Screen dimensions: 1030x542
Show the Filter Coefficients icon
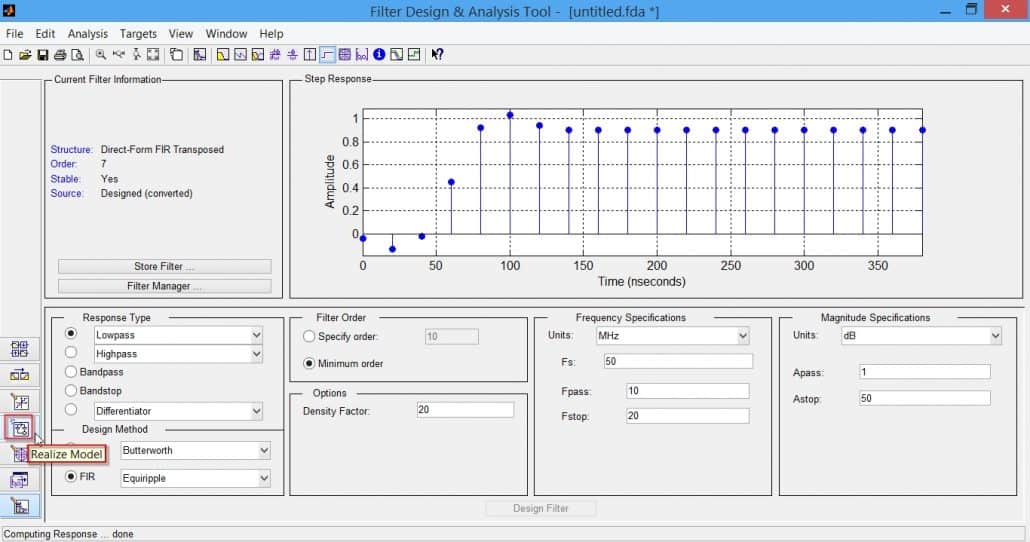click(361, 55)
